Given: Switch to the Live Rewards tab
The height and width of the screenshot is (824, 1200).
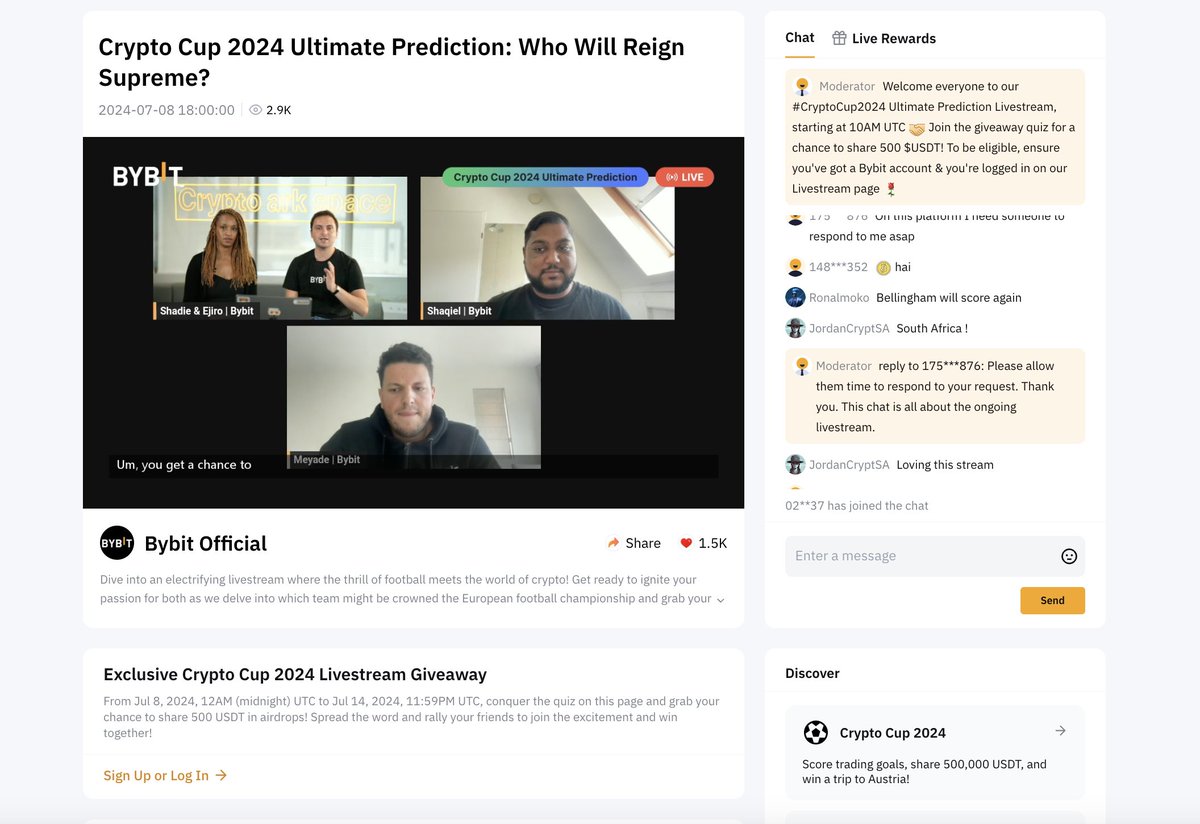Looking at the screenshot, I should [895, 38].
